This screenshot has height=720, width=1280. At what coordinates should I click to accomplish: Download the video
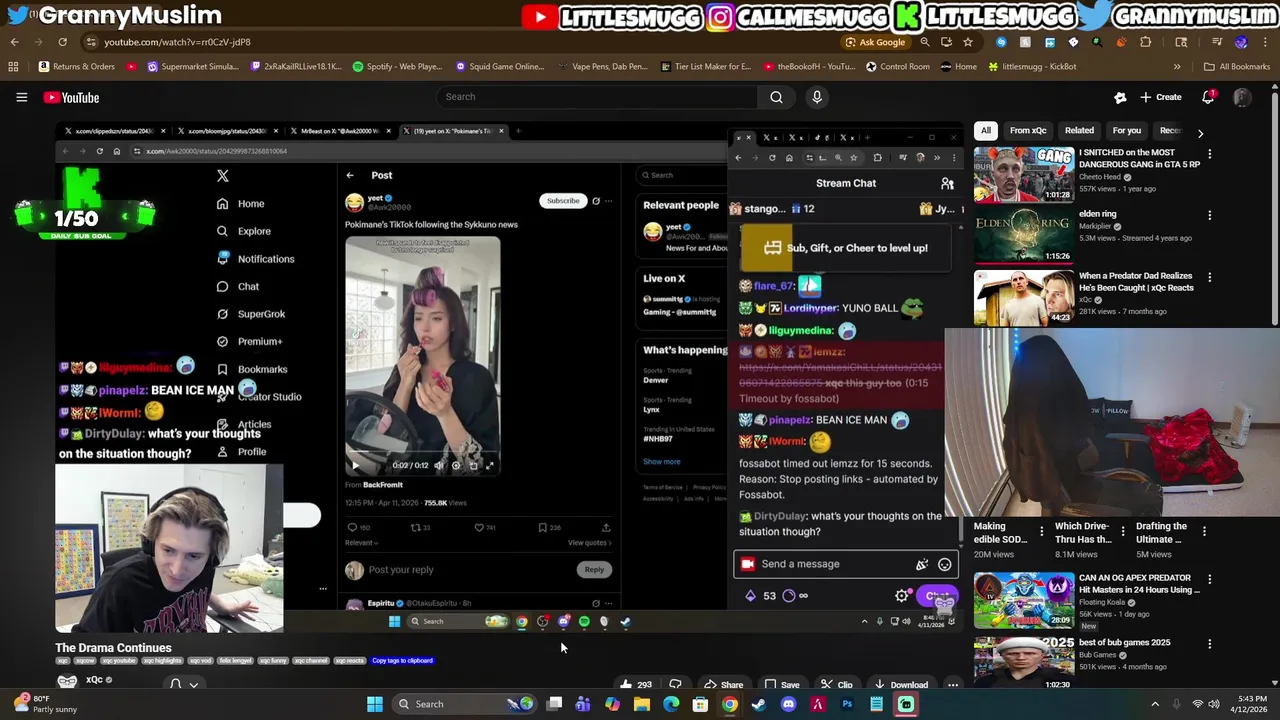[900, 685]
